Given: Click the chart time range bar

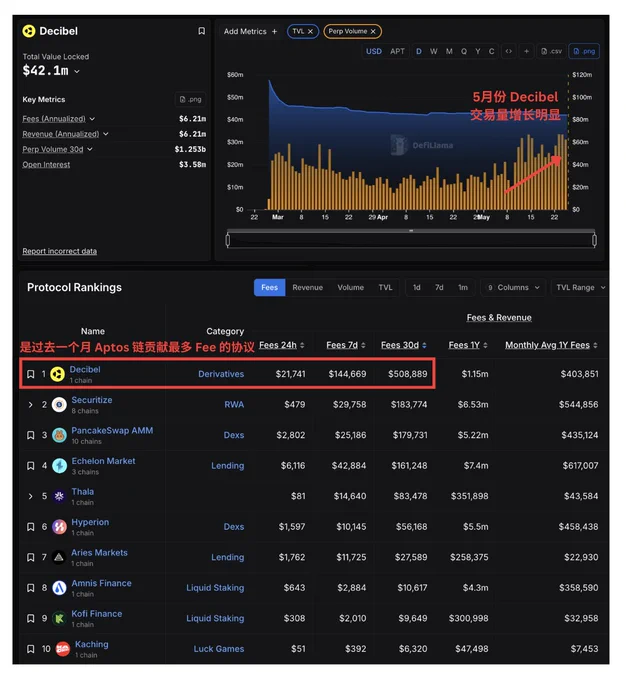Looking at the screenshot, I should pyautogui.click(x=411, y=240).
